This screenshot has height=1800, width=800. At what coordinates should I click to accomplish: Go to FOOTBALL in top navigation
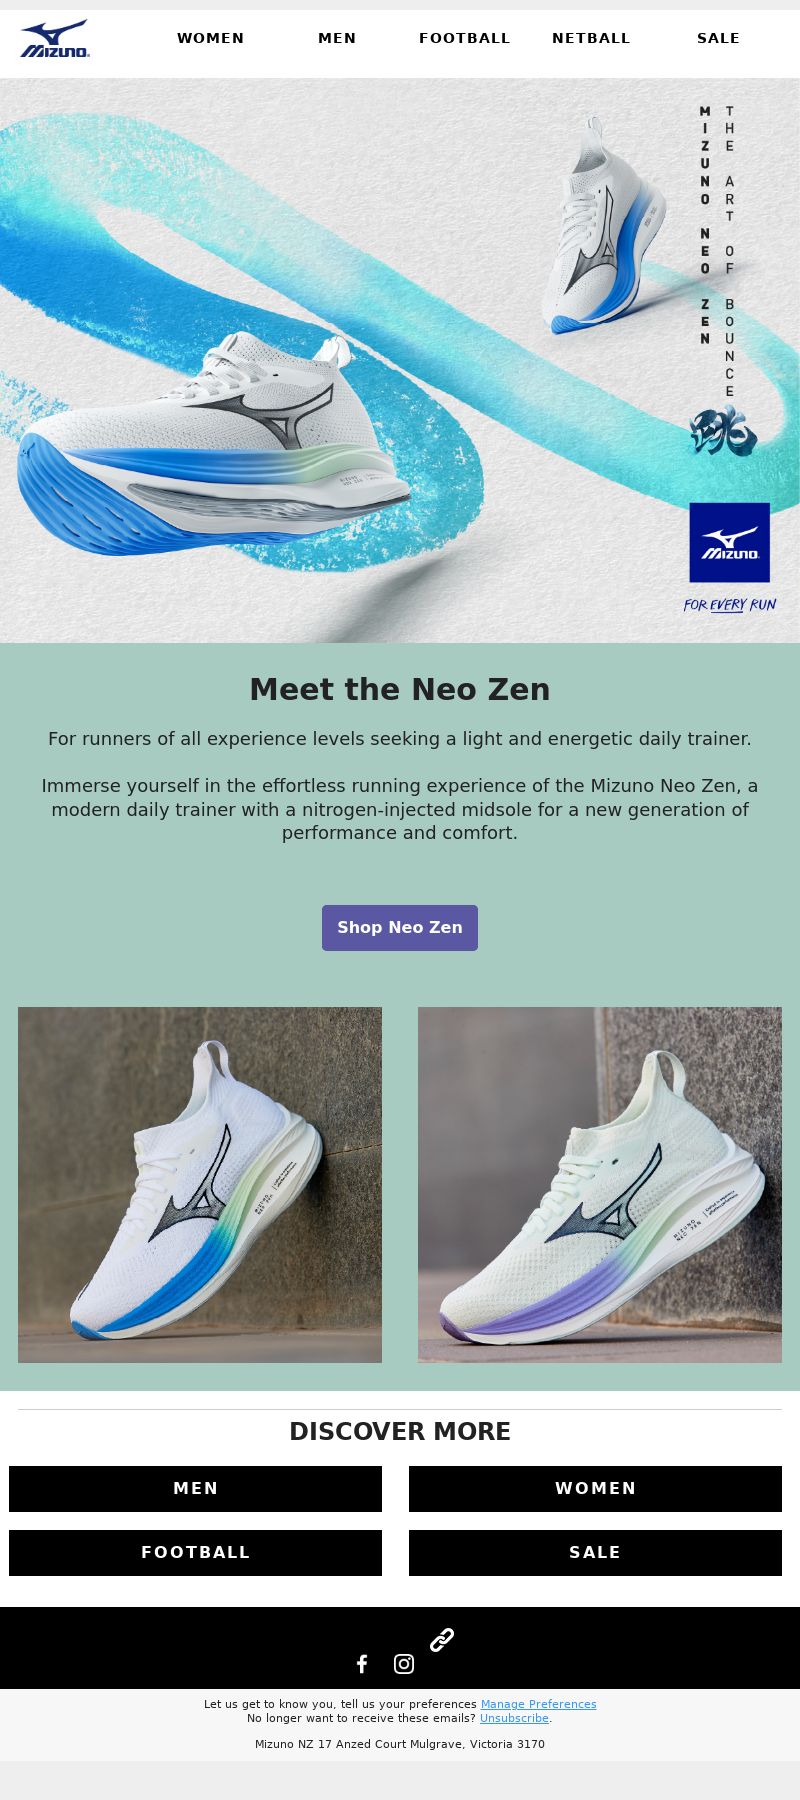[x=464, y=38]
